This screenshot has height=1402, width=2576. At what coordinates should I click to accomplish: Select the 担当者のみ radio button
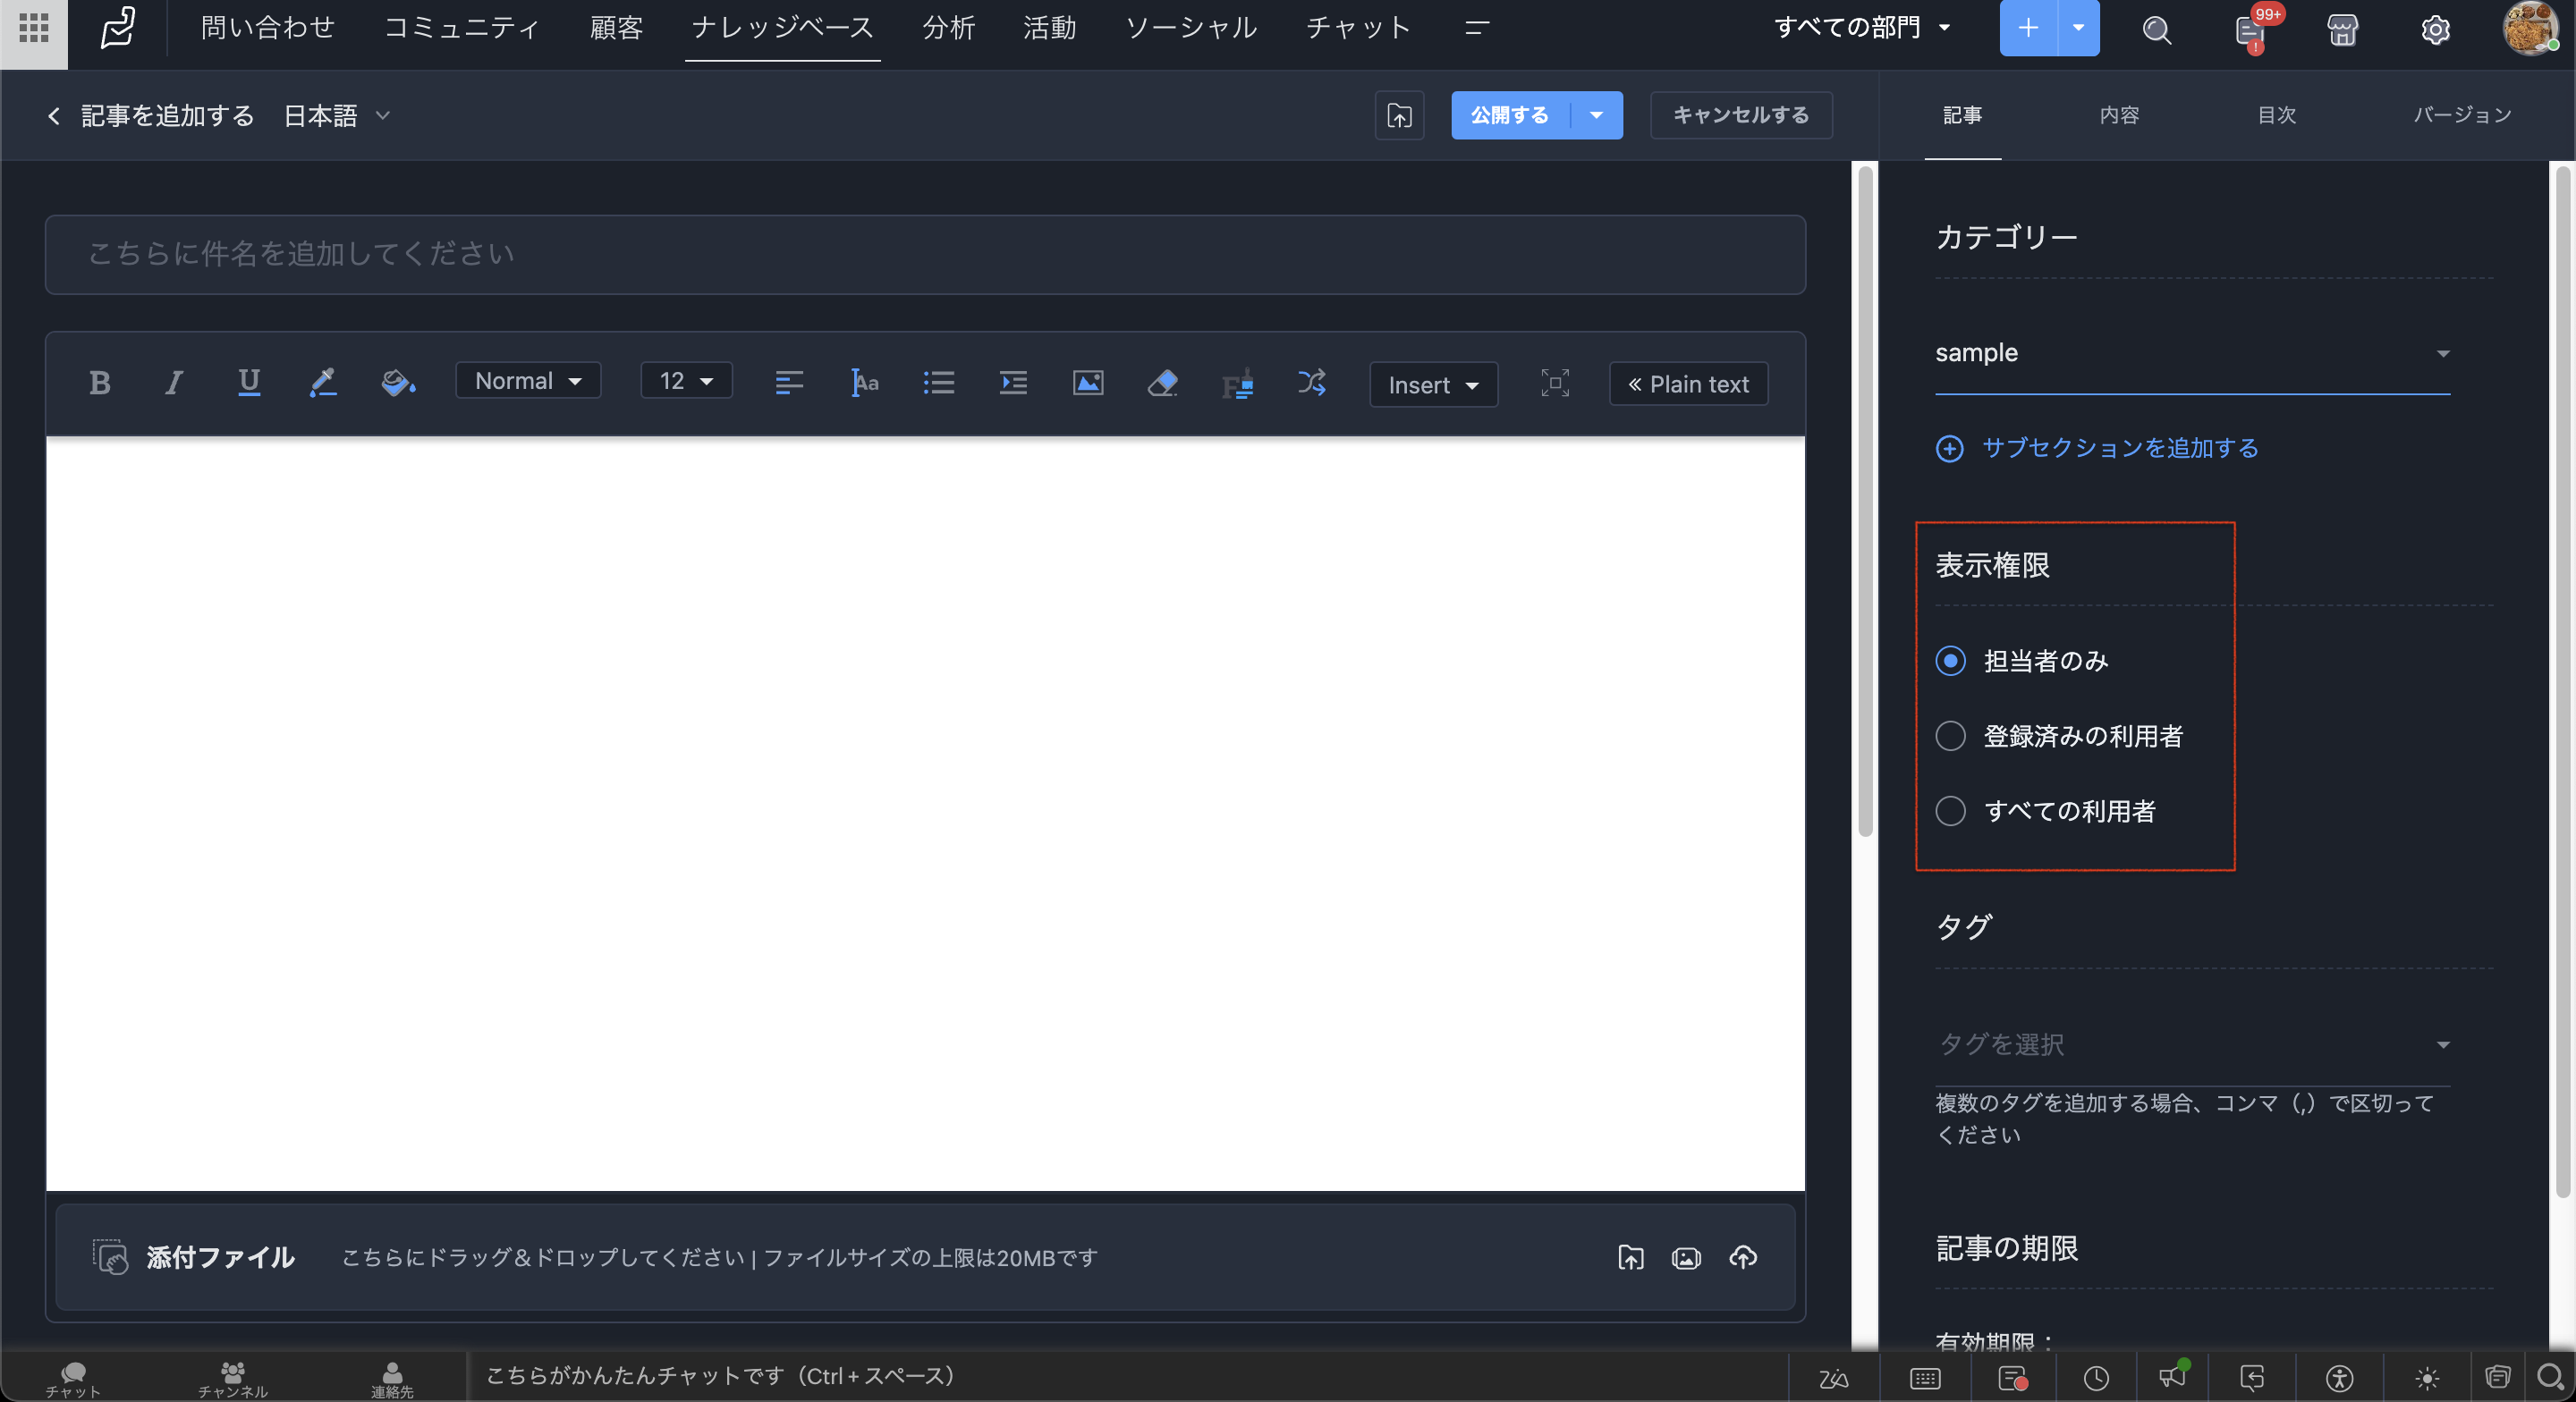(x=1950, y=661)
